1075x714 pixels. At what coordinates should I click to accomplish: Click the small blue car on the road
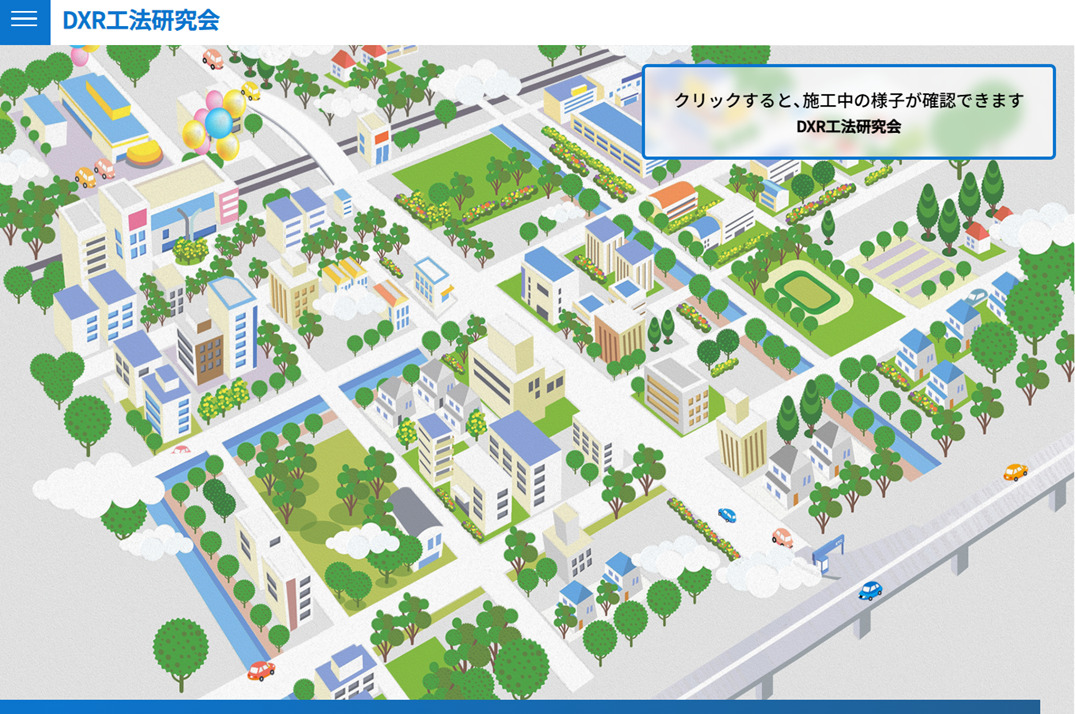tap(727, 514)
